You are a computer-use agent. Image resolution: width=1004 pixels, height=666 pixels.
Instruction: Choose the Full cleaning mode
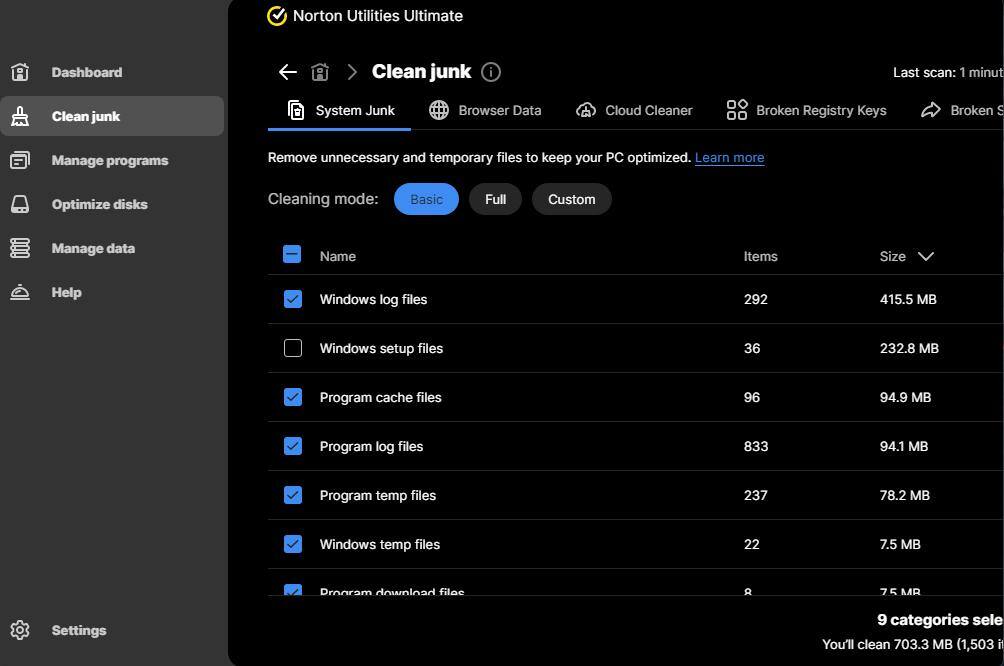point(495,199)
